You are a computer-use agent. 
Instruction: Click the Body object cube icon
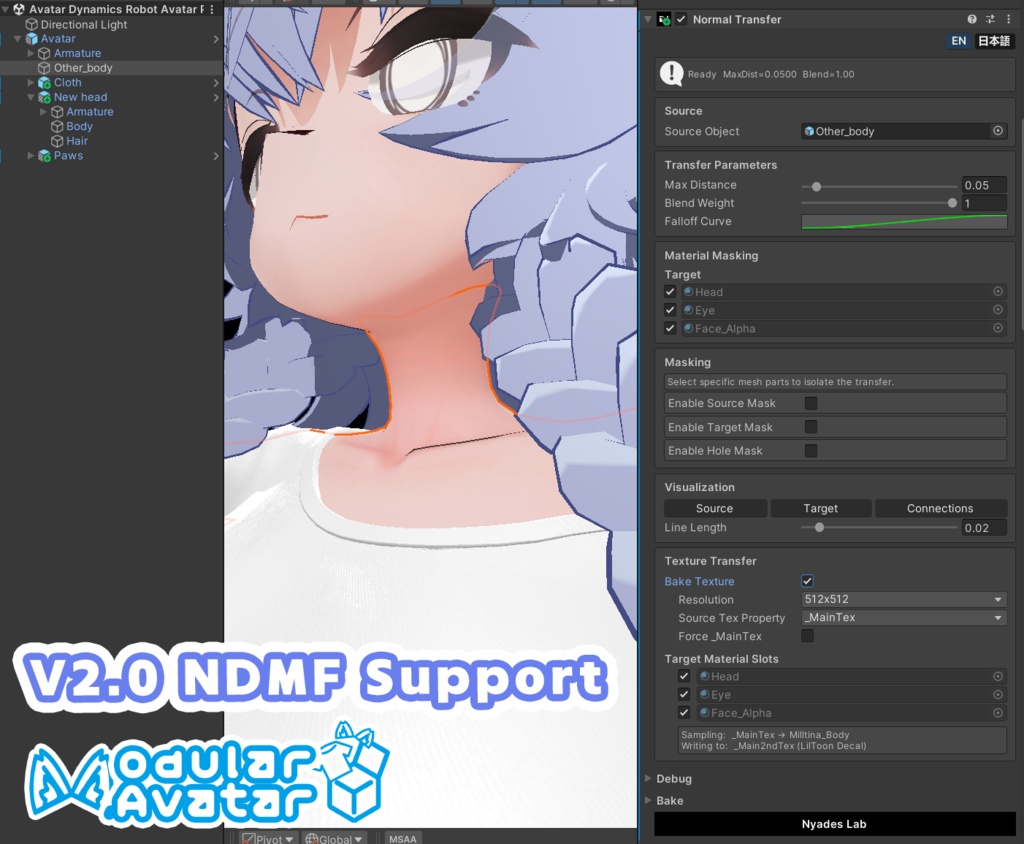point(57,126)
